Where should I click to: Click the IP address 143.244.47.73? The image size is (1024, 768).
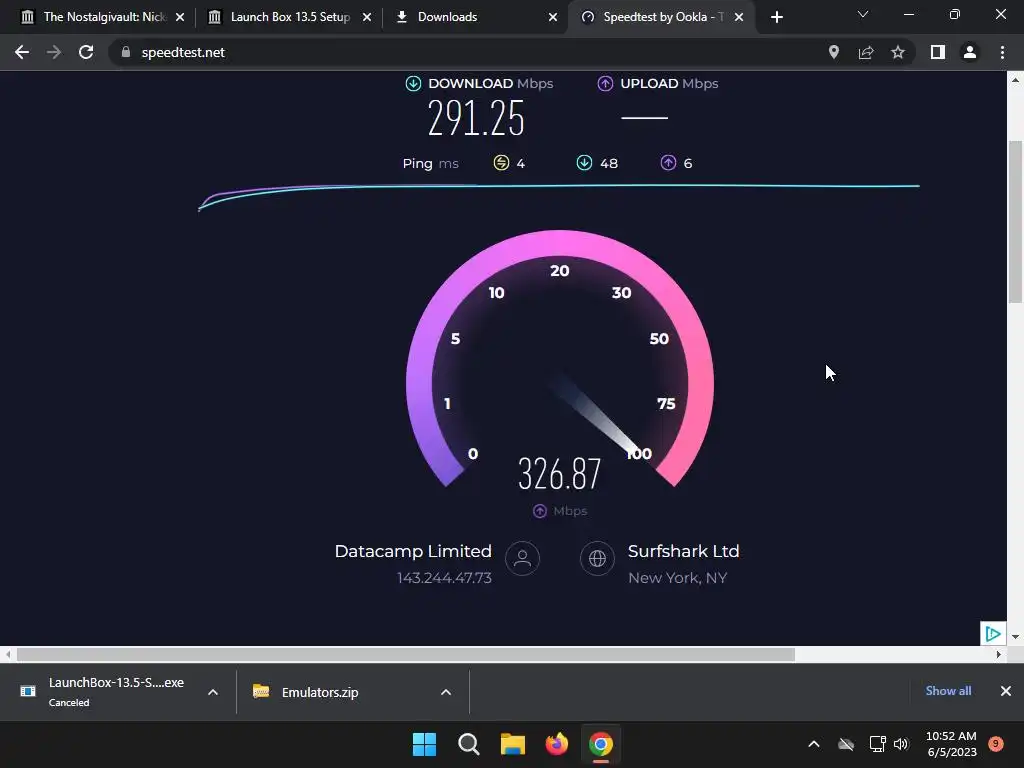(444, 578)
